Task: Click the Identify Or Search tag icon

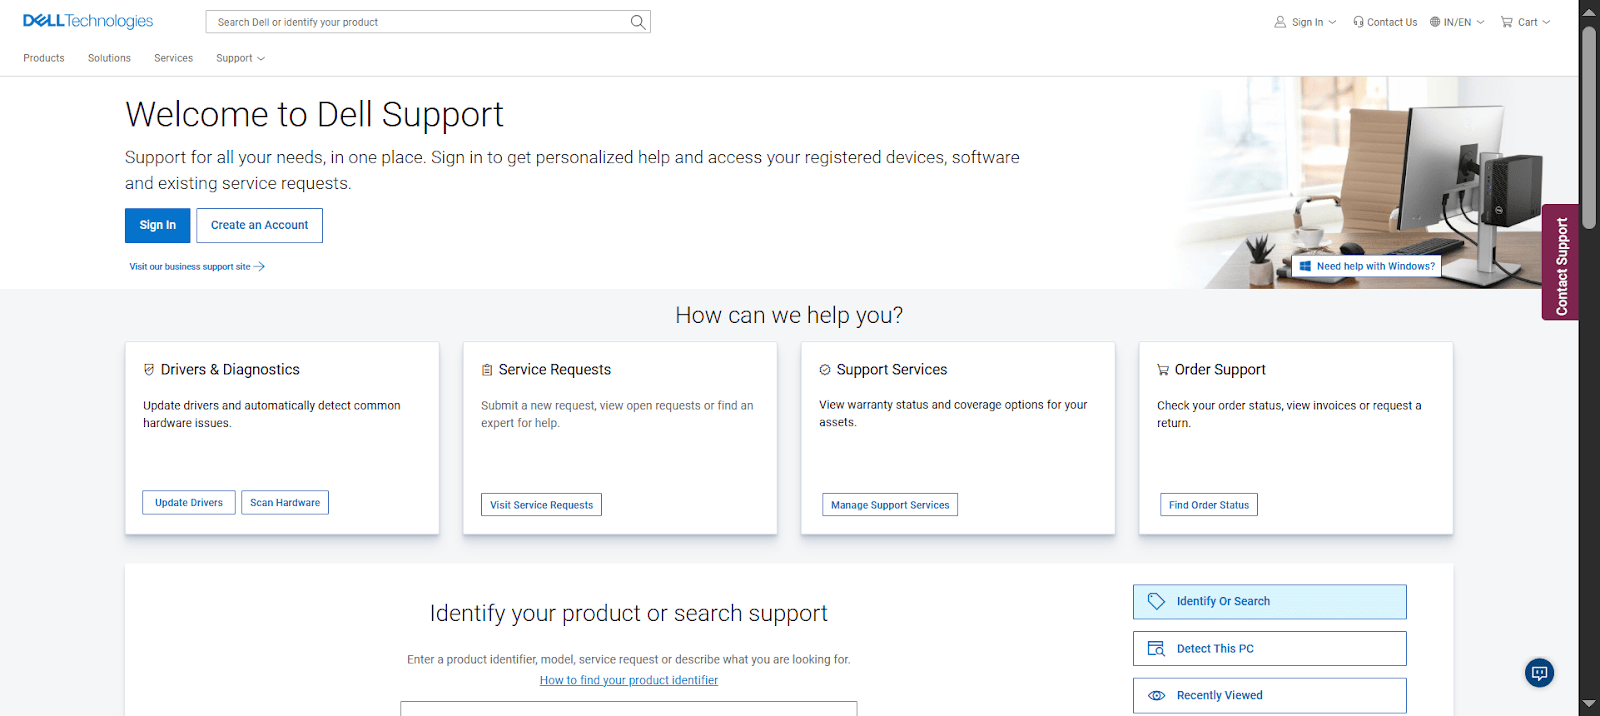Action: (1156, 601)
